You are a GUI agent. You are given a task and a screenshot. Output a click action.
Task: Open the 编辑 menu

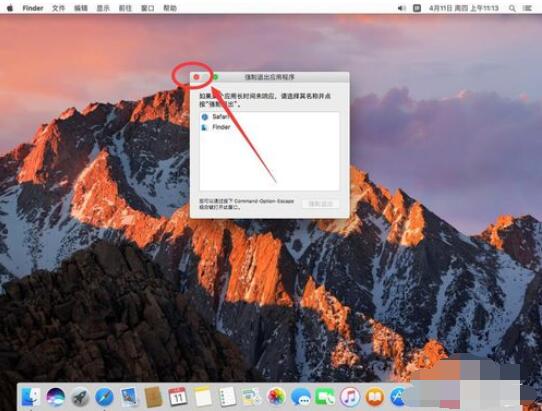81,8
